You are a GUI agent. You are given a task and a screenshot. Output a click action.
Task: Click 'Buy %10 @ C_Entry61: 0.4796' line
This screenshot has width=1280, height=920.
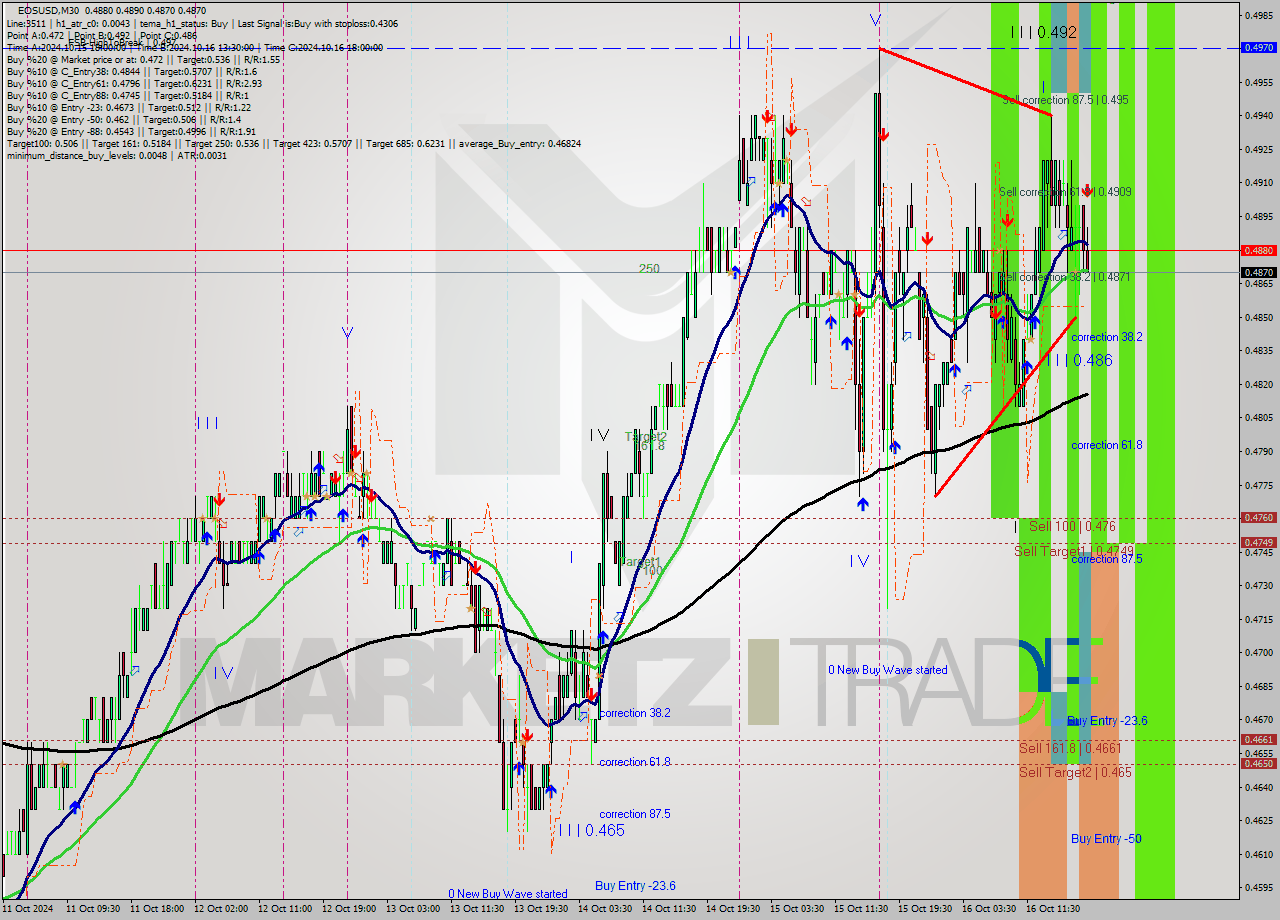pyautogui.click(x=134, y=84)
